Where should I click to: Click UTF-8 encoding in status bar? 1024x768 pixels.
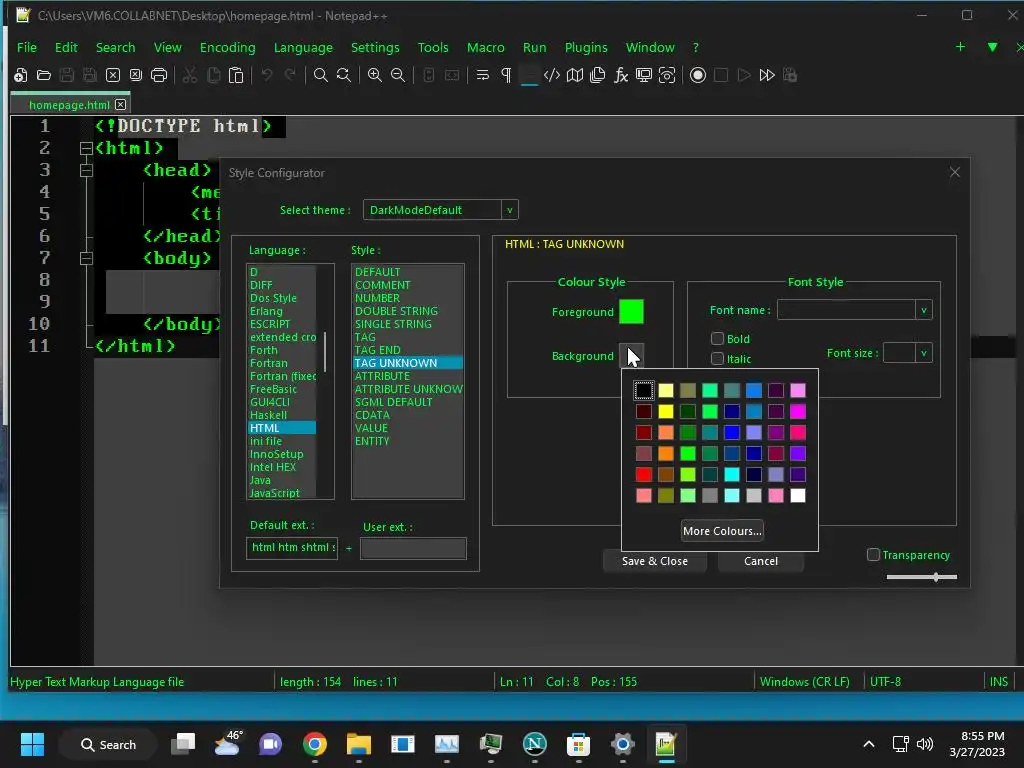click(886, 681)
